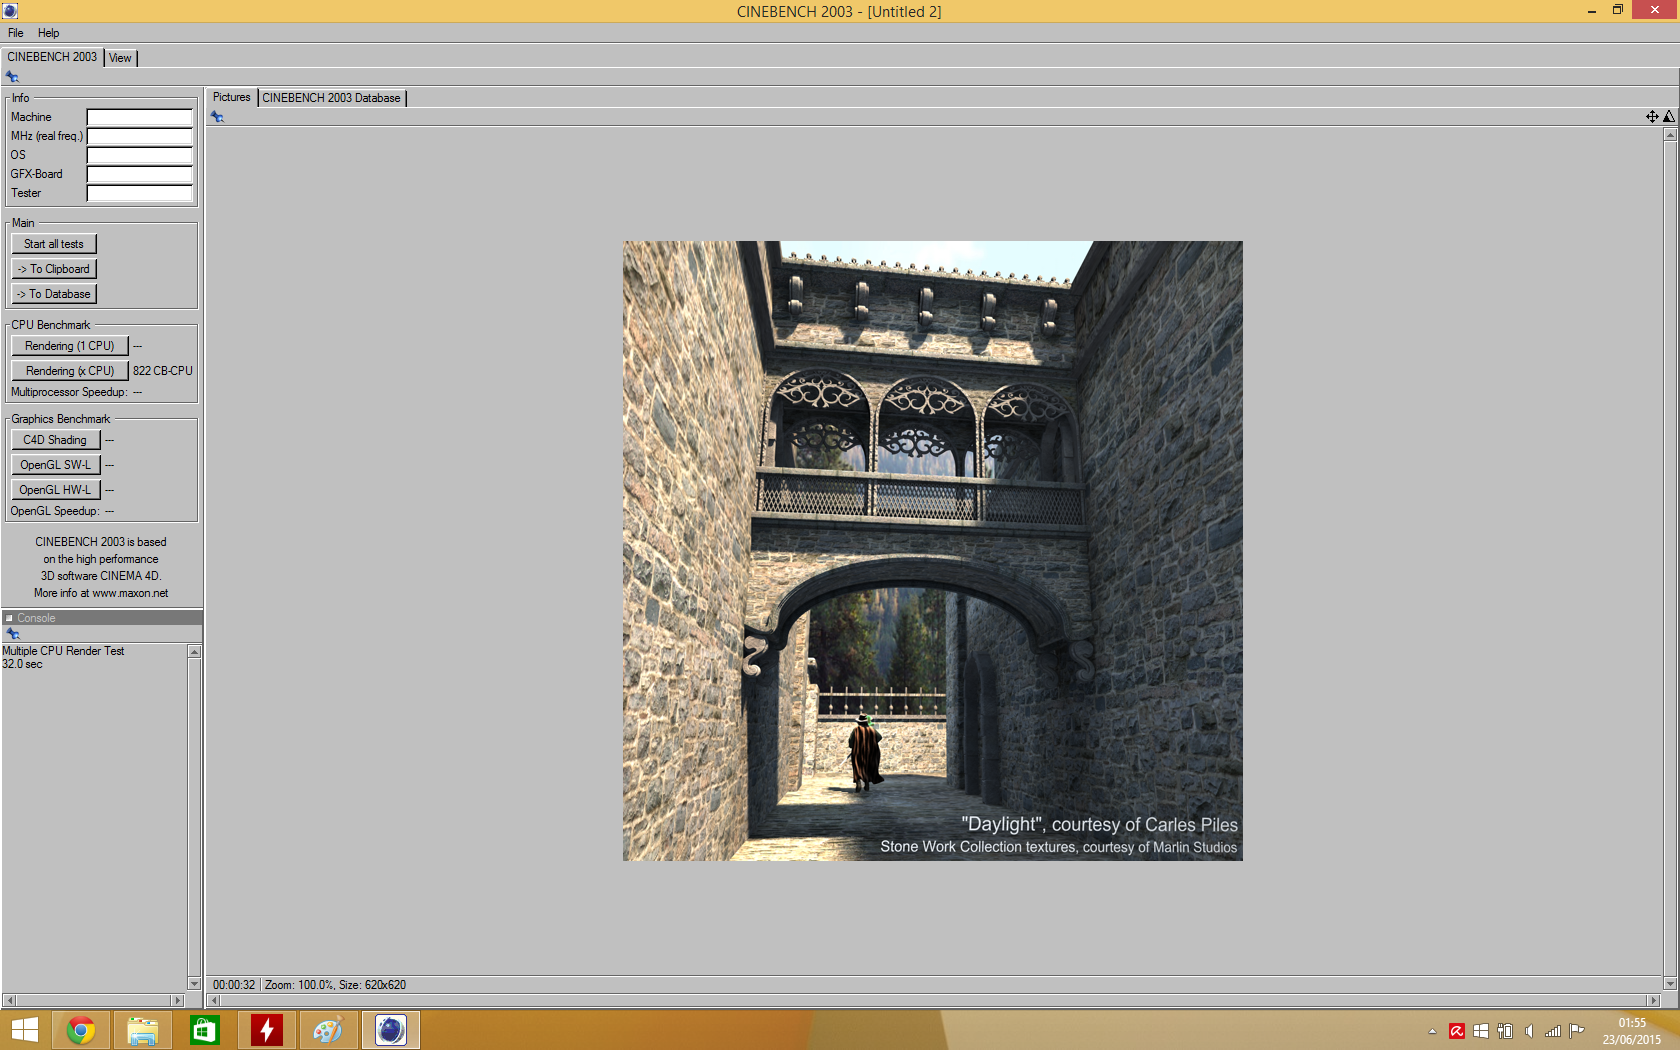Click the 822 CB-CPU result value
The height and width of the screenshot is (1050, 1680).
tap(163, 371)
